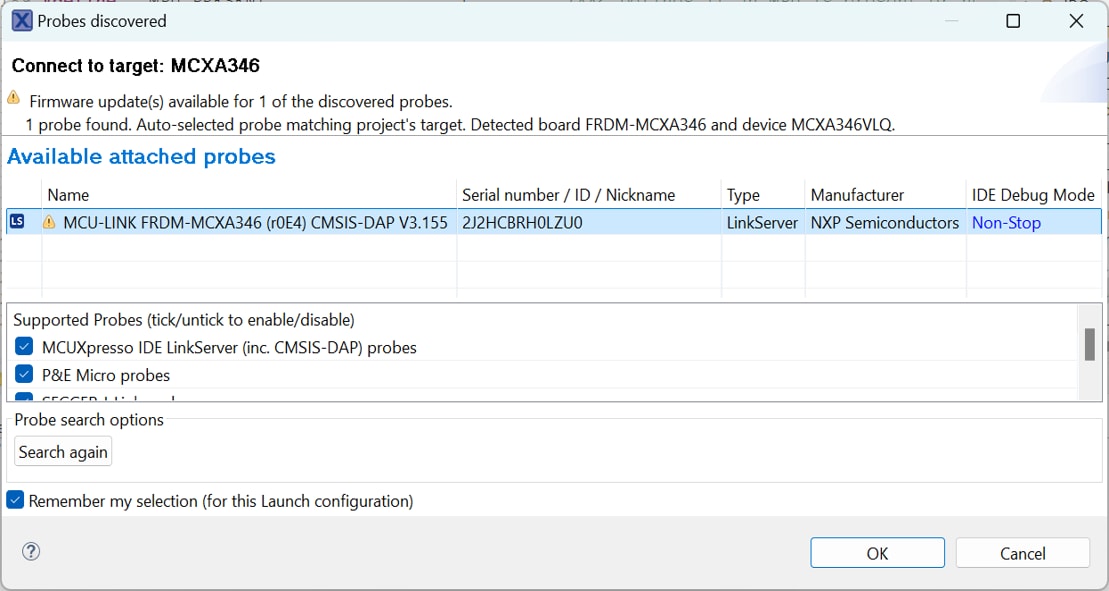Viewport: 1109px width, 591px height.
Task: Click Serial number / ID / Nickname header
Action: click(x=568, y=195)
